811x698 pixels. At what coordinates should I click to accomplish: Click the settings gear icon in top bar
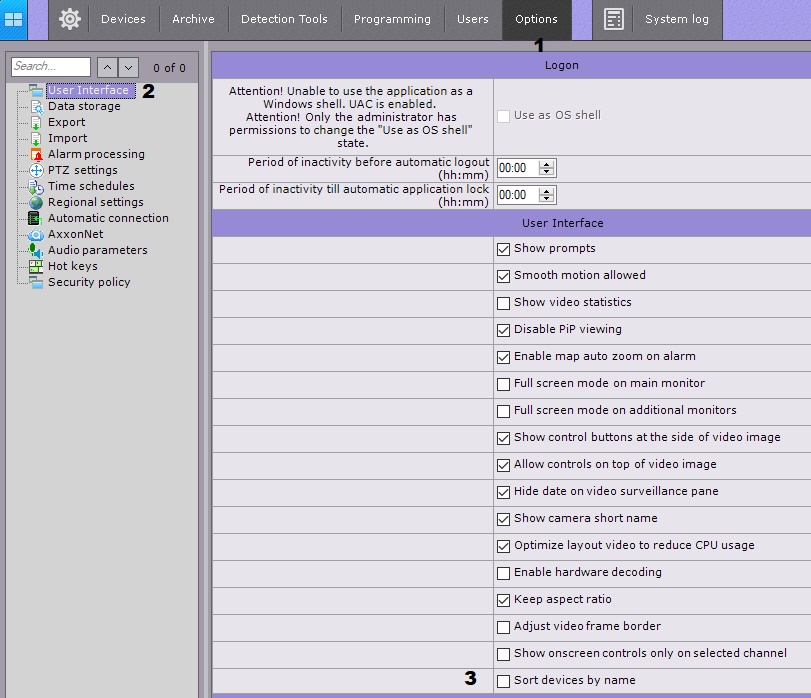click(69, 19)
